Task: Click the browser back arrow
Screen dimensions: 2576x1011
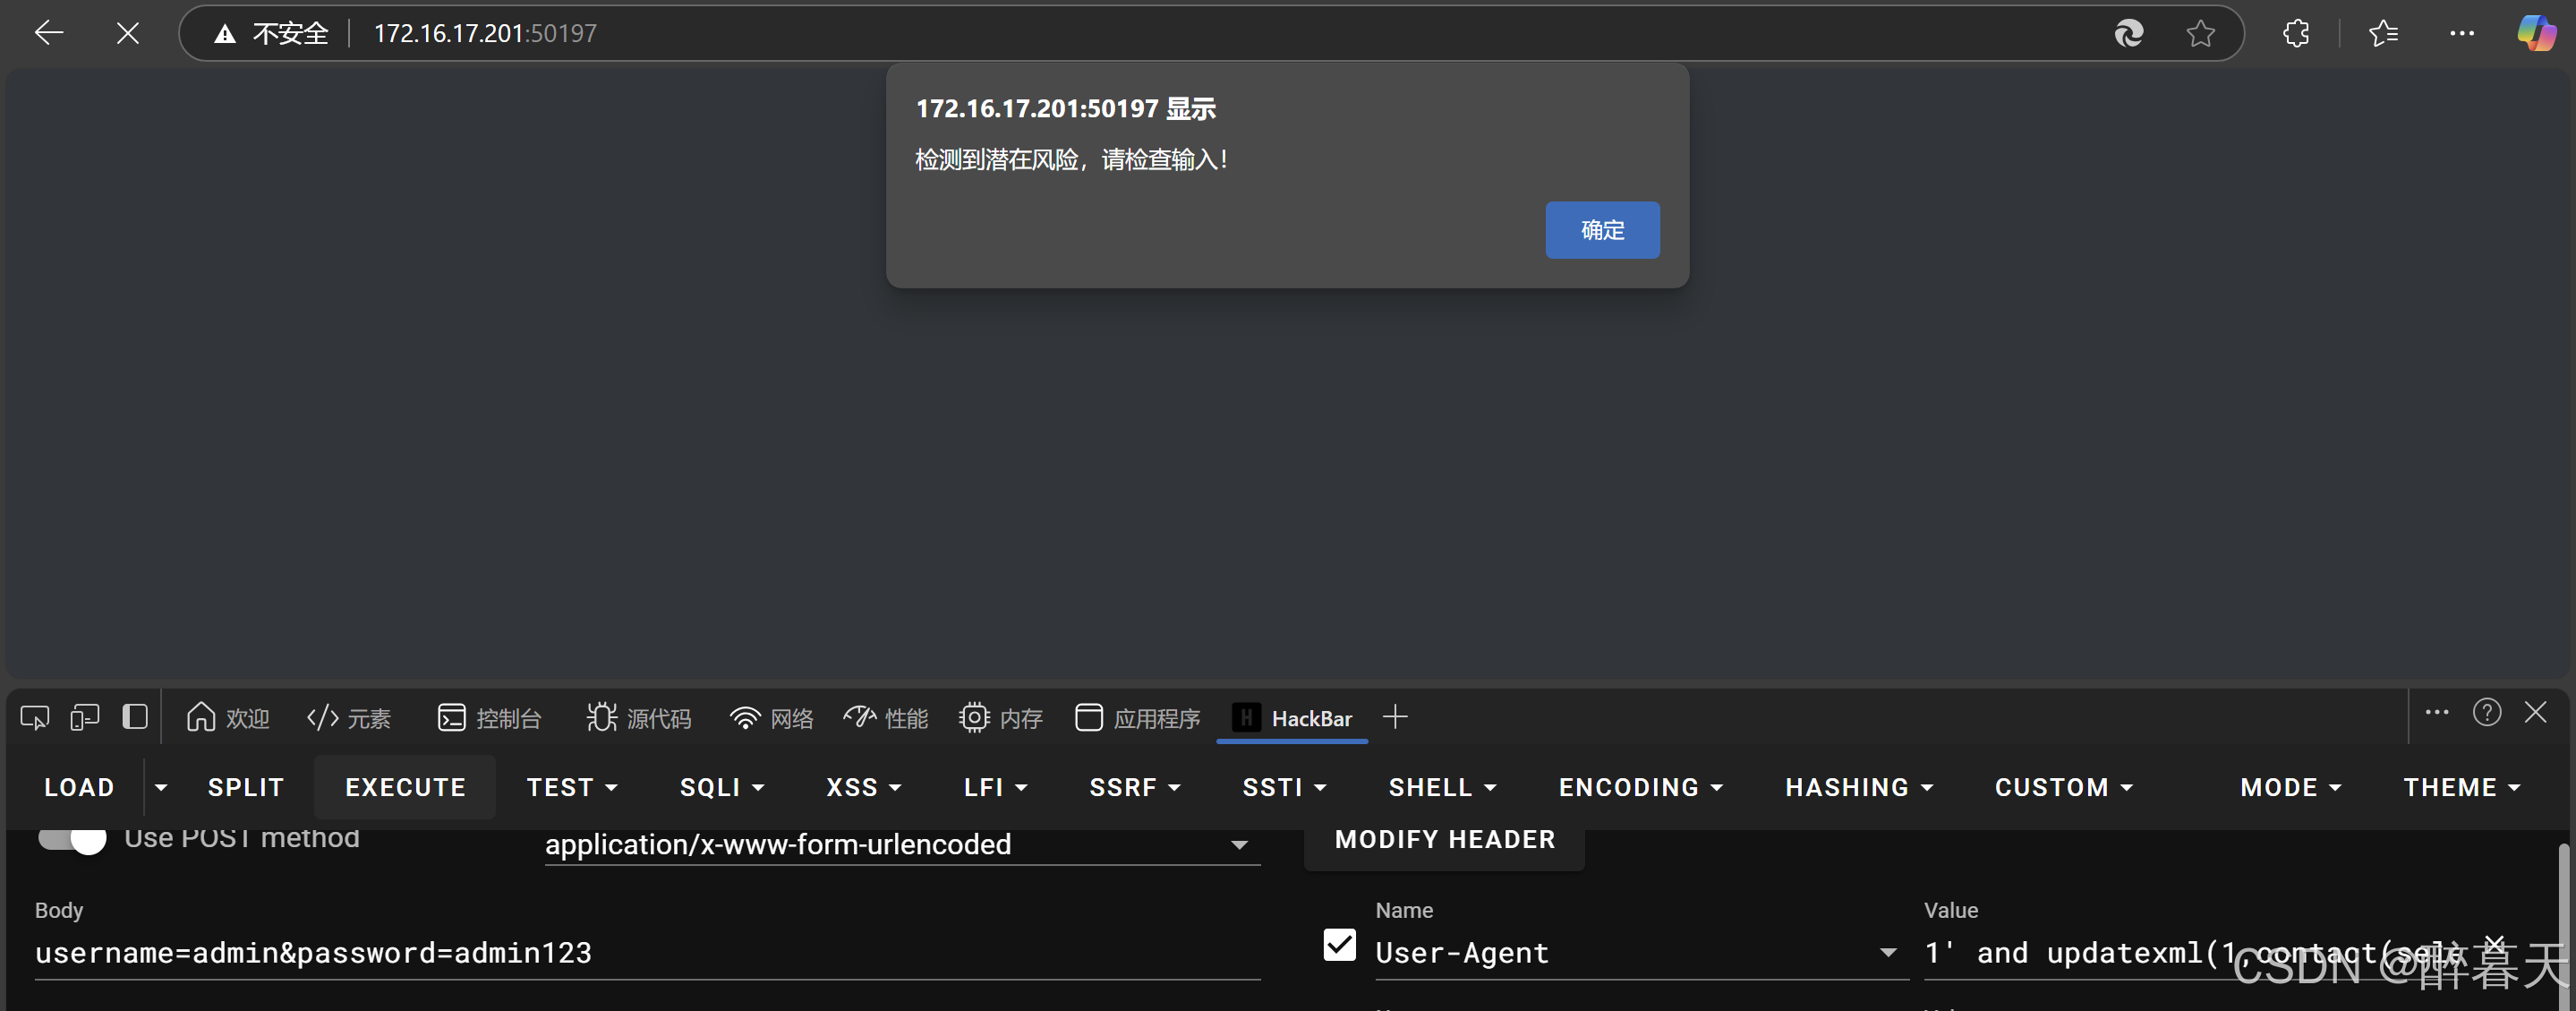Action: (x=48, y=33)
